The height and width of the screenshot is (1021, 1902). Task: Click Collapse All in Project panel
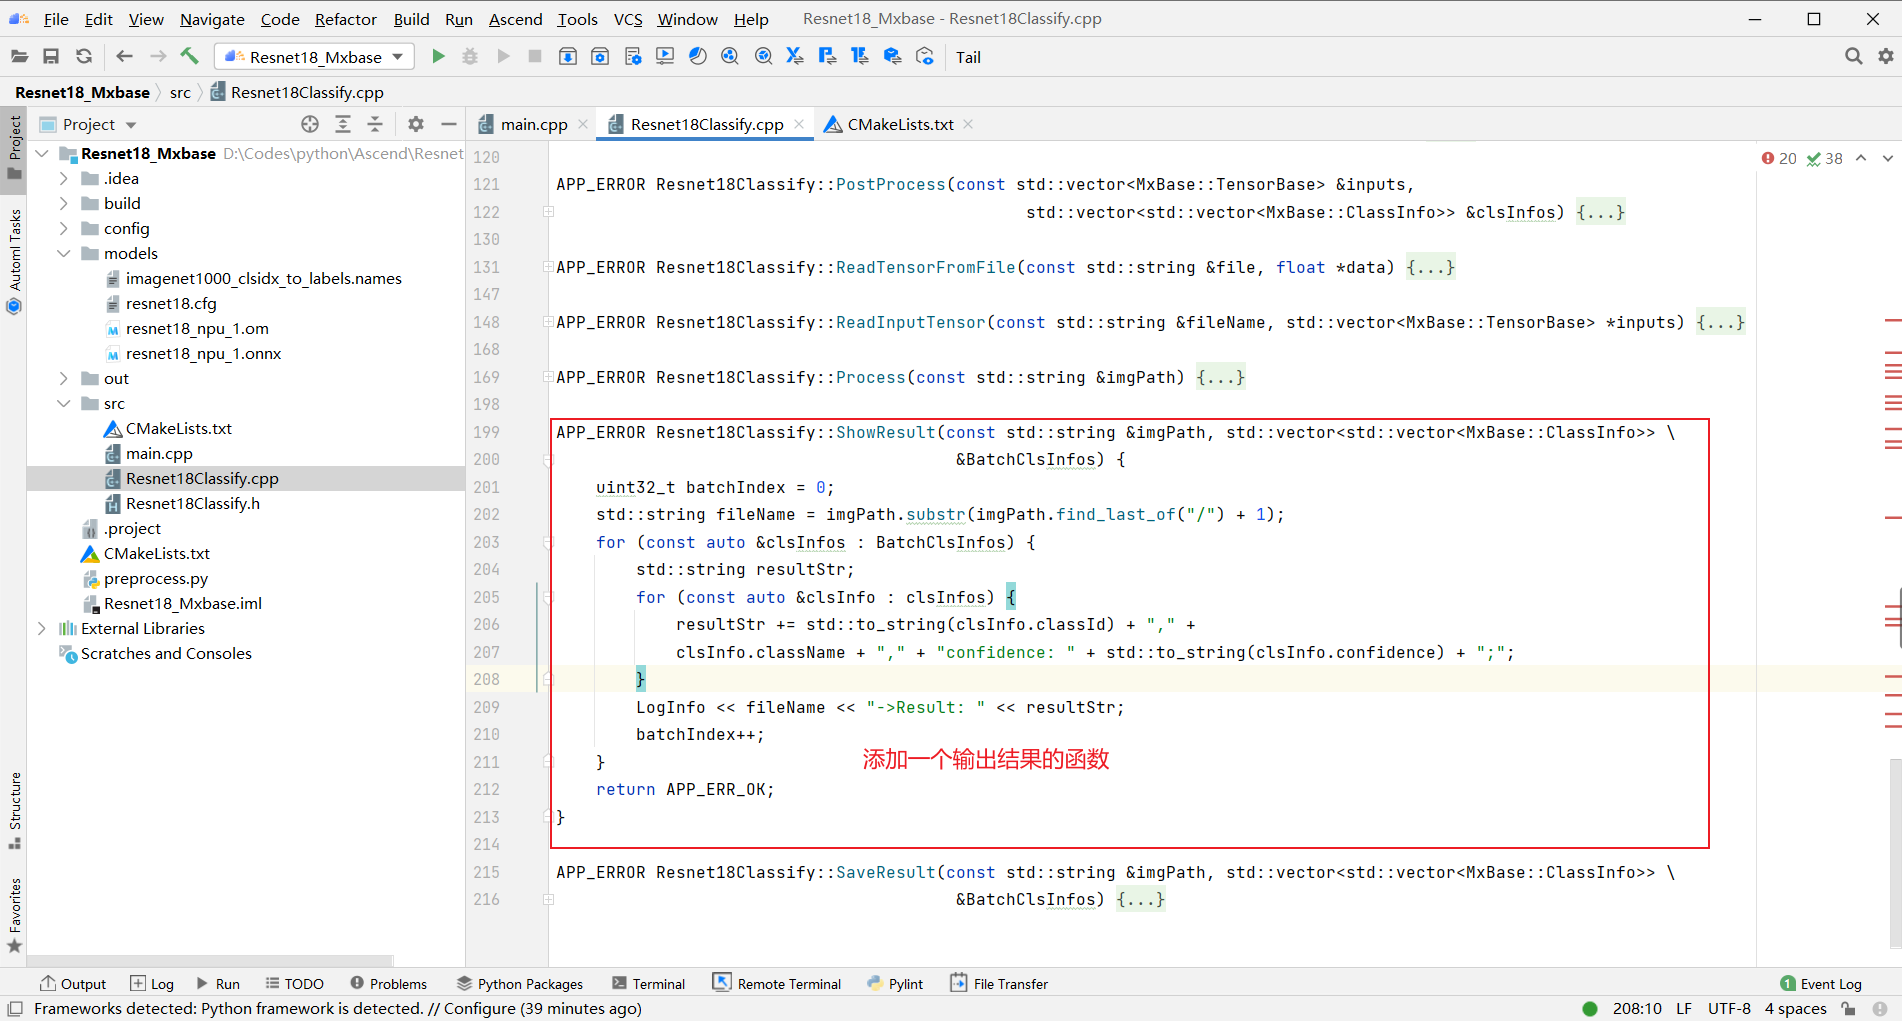point(375,124)
